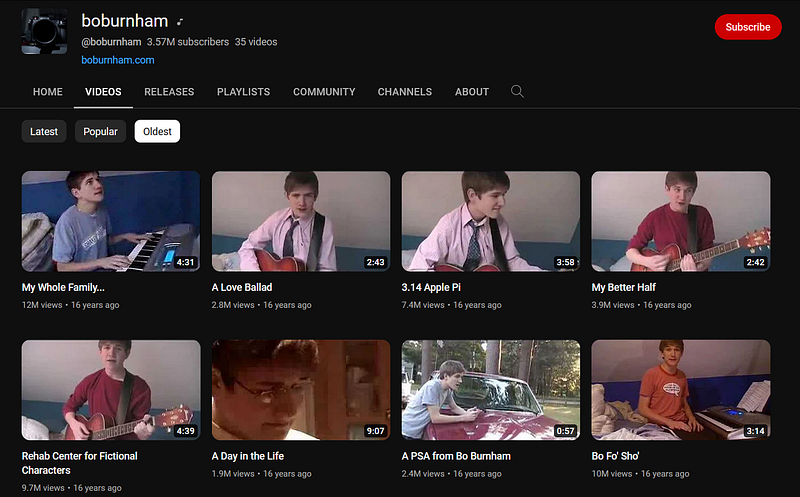Click the 1.9M views text
The height and width of the screenshot is (497, 800).
click(233, 474)
